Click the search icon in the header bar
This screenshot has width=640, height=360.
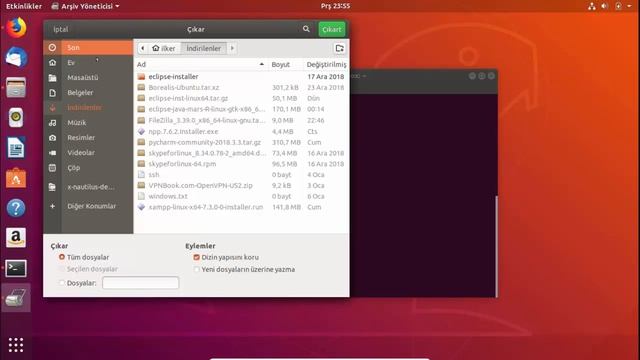pyautogui.click(x=306, y=29)
